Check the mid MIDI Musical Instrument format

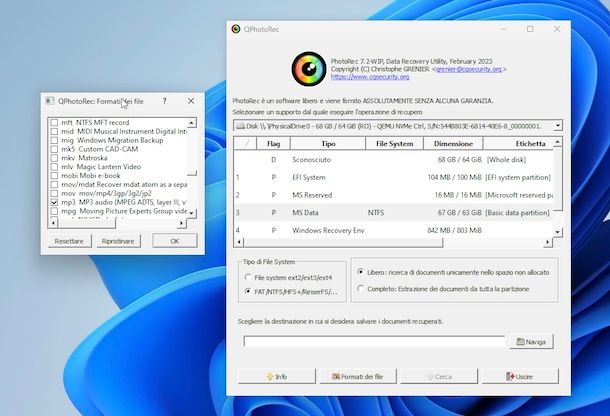pyautogui.click(x=54, y=131)
